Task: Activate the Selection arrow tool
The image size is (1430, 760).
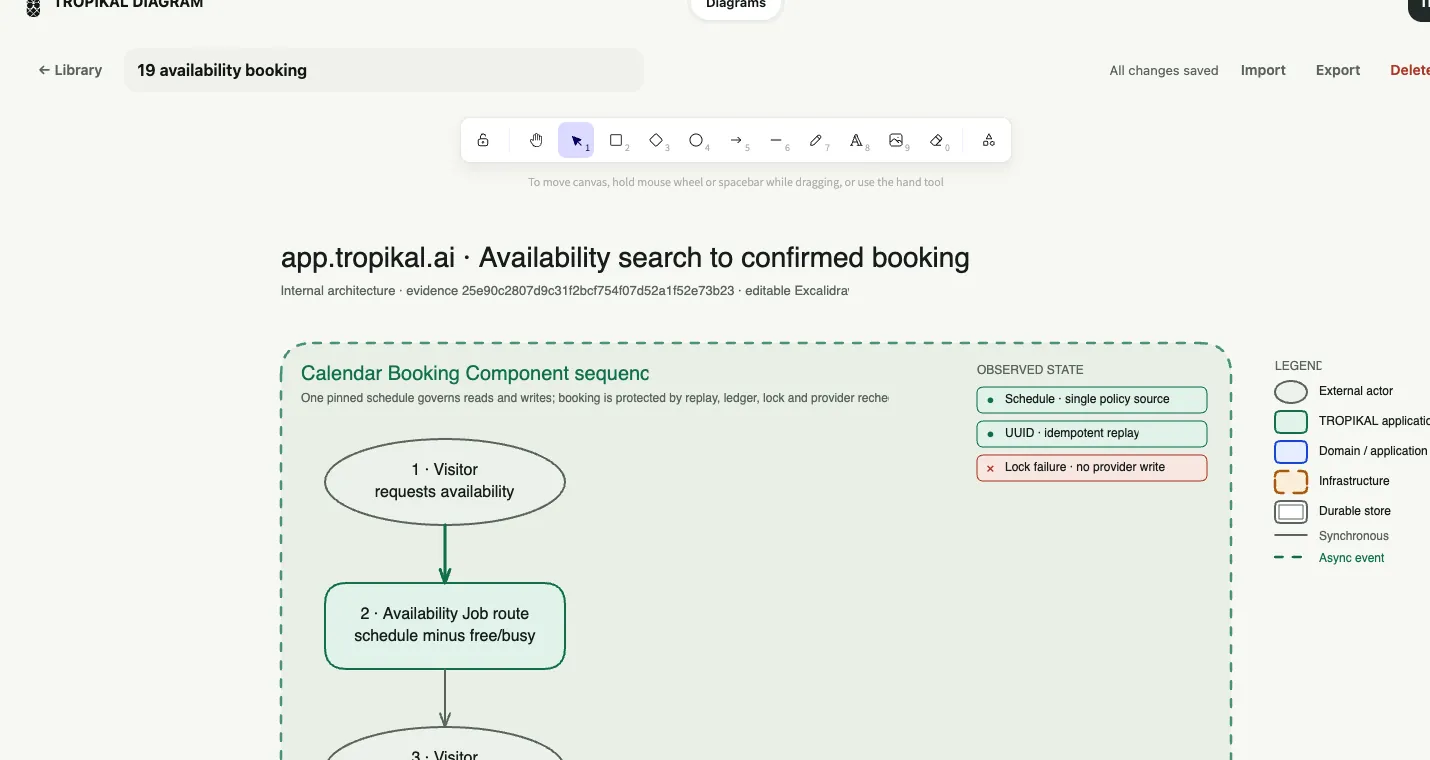Action: pyautogui.click(x=576, y=140)
